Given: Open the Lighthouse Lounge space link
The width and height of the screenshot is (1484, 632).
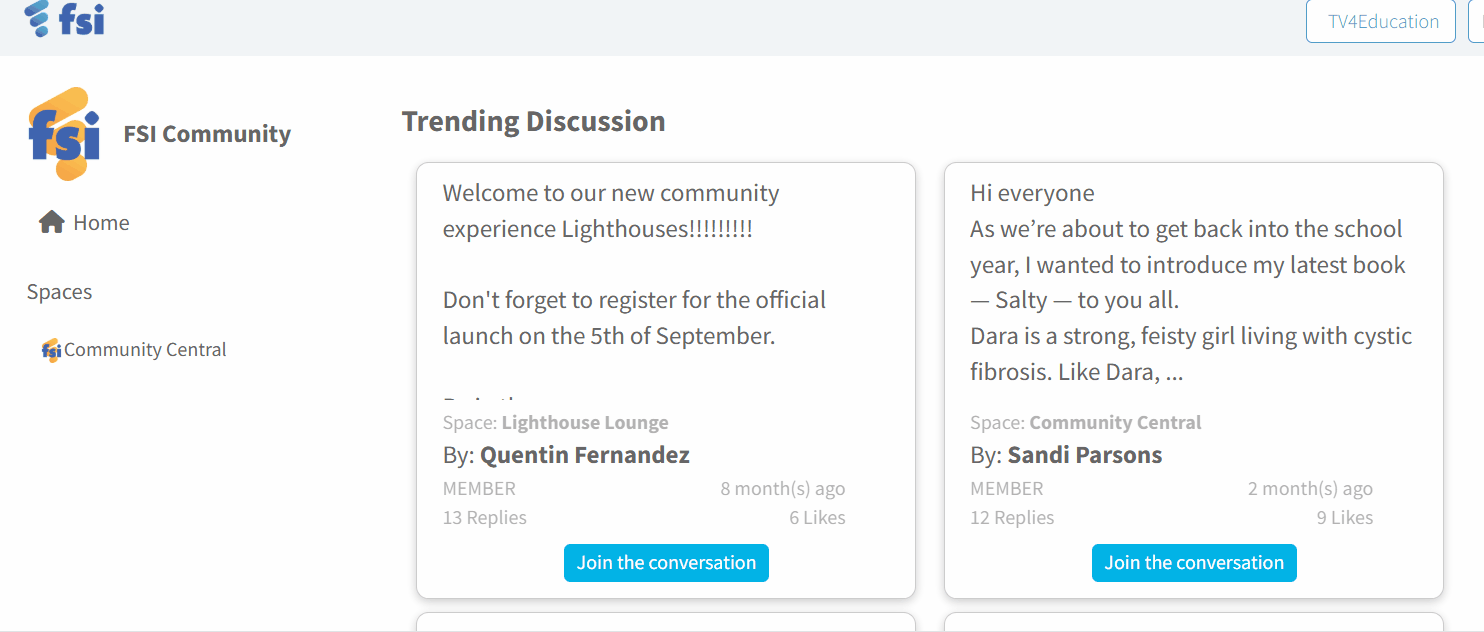Looking at the screenshot, I should (x=585, y=423).
